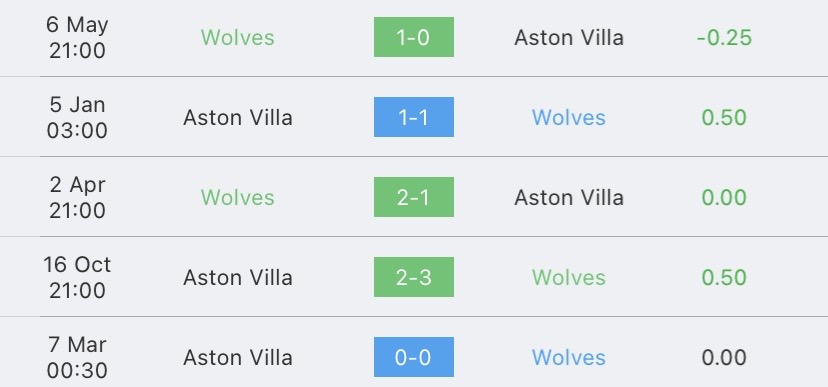The width and height of the screenshot is (828, 387).
Task: Click green Wolves link on 16 Oct
Action: point(569,277)
